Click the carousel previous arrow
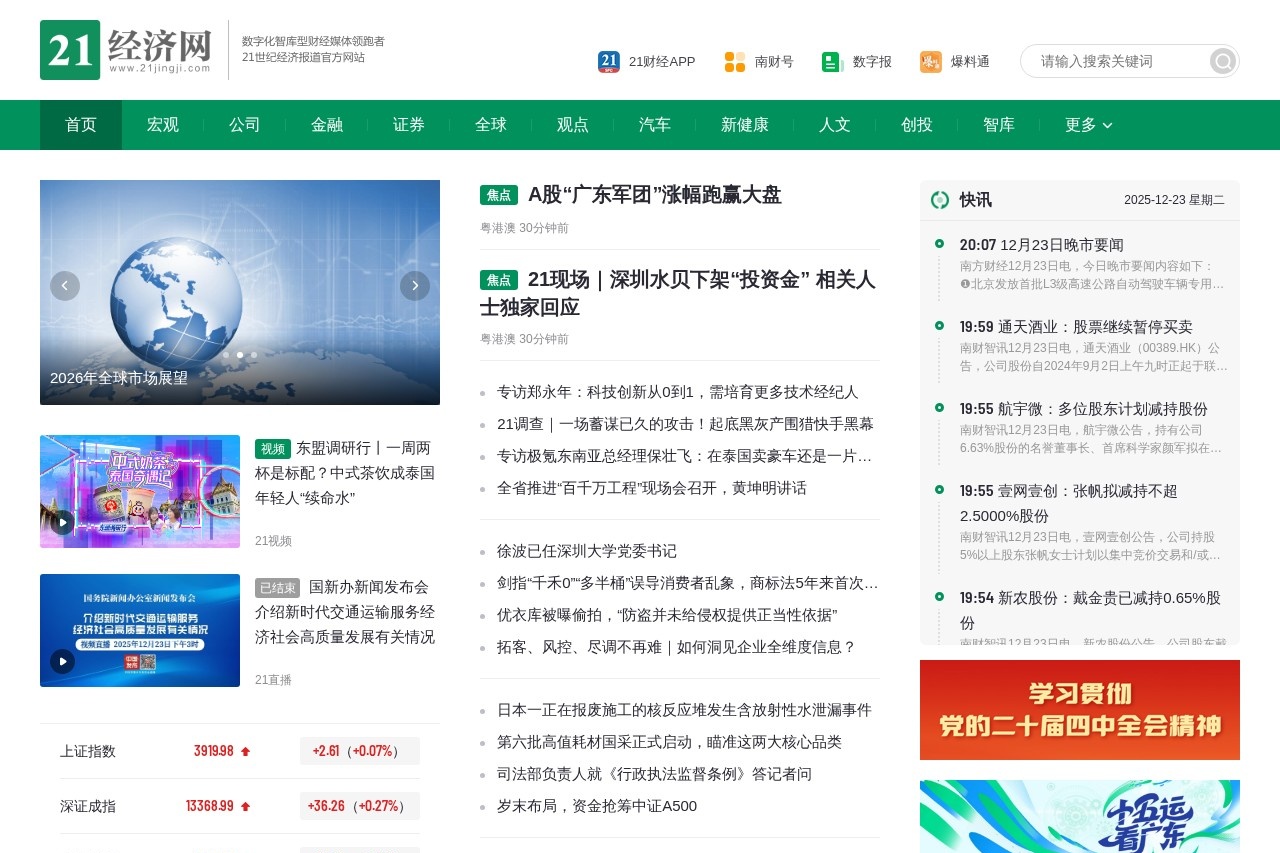This screenshot has height=853, width=1280. click(65, 285)
